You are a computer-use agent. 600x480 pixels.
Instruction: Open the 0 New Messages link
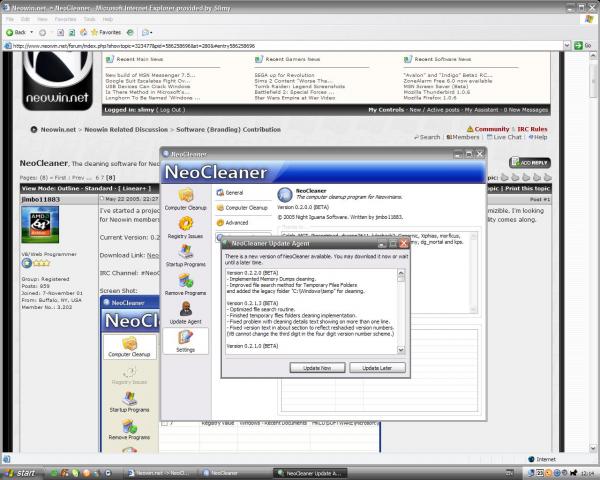526,110
